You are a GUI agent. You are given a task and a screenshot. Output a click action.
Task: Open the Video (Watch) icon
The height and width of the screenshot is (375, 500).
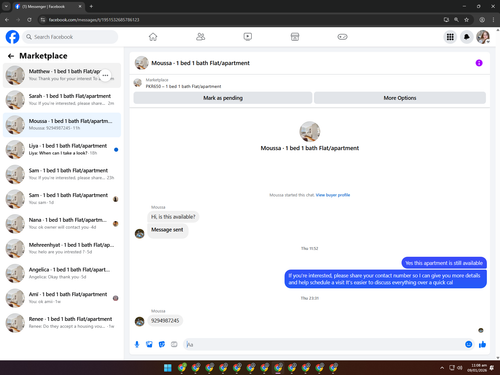[x=248, y=37]
